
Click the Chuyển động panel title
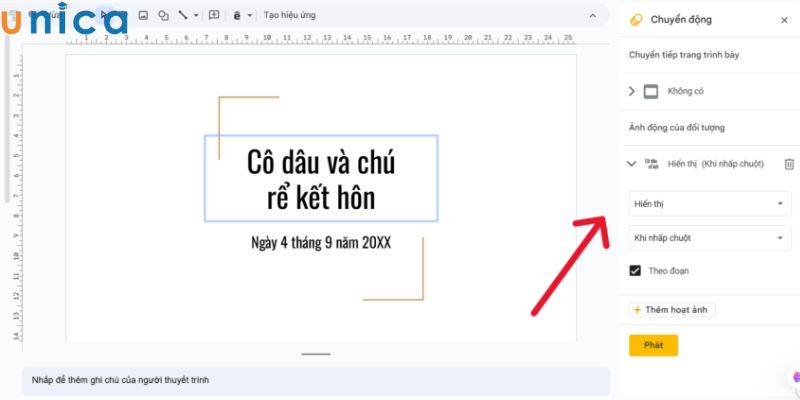coord(681,20)
